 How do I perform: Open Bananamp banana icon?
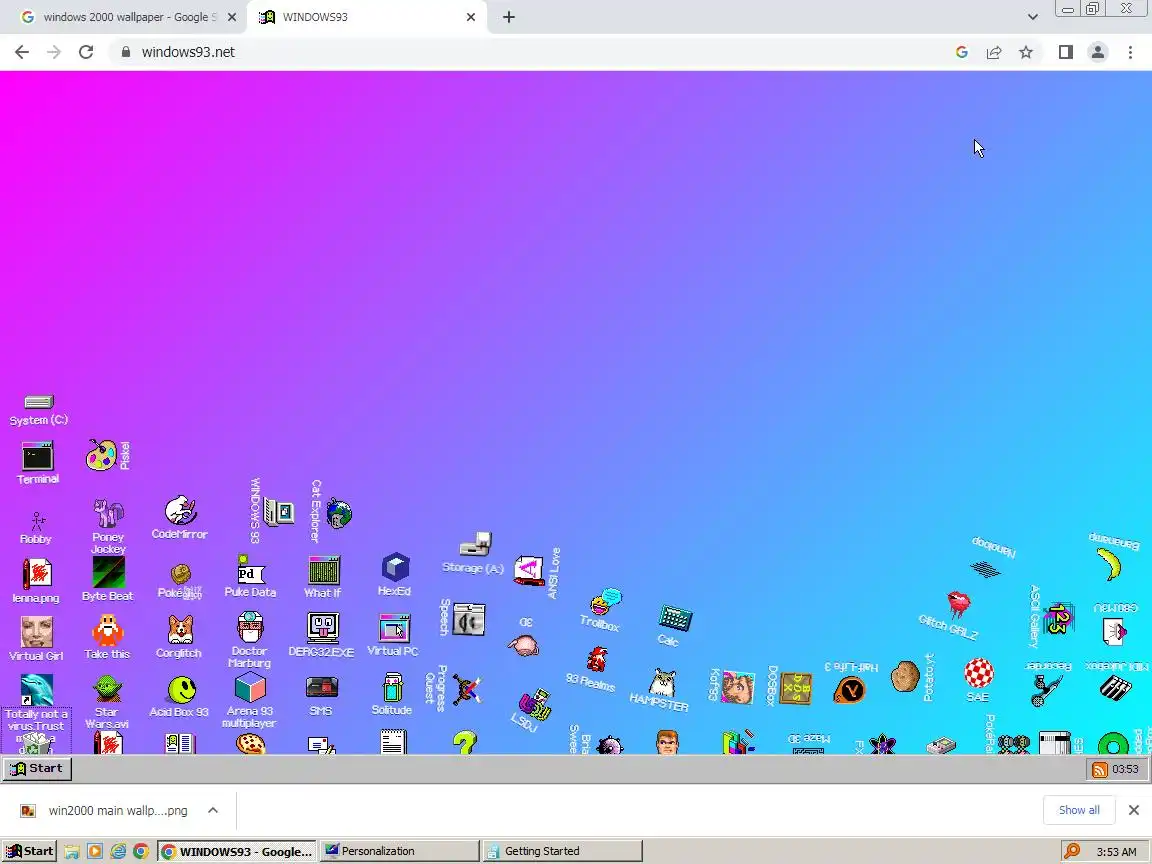[x=1109, y=564]
